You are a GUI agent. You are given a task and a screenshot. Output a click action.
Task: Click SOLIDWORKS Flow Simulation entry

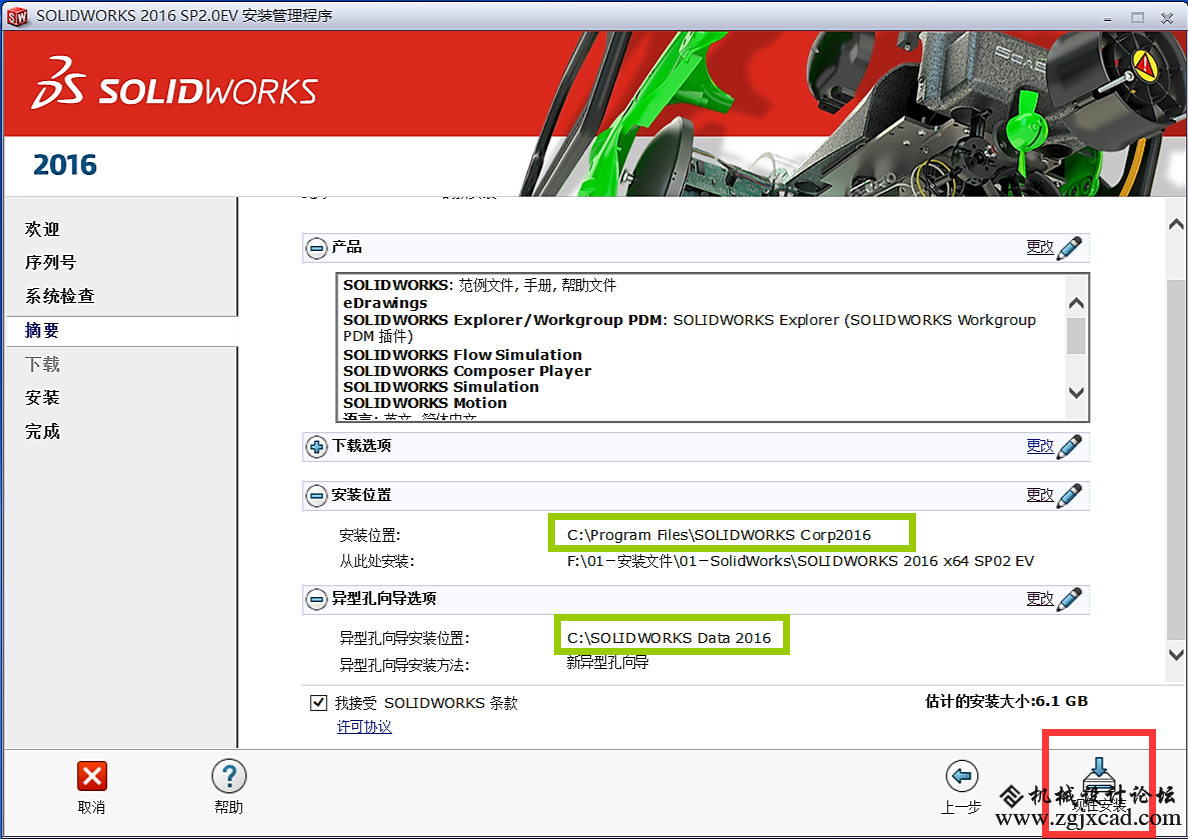[462, 355]
